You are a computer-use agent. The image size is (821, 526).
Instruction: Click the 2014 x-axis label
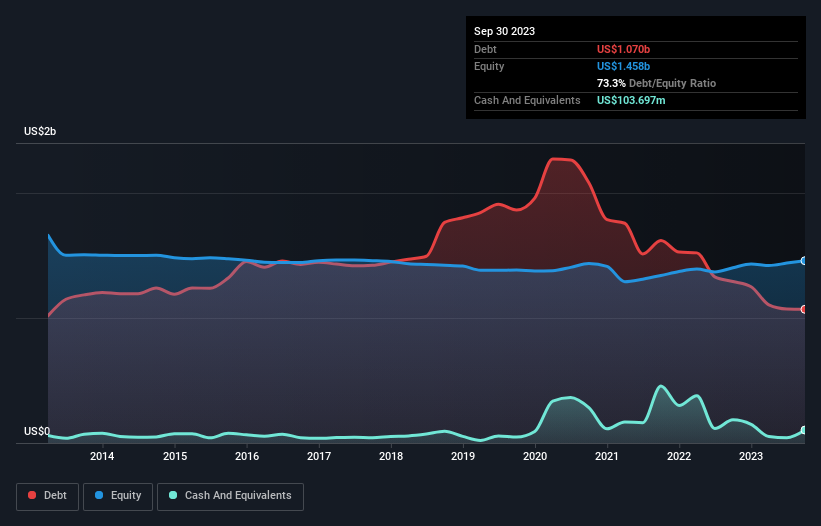point(102,456)
